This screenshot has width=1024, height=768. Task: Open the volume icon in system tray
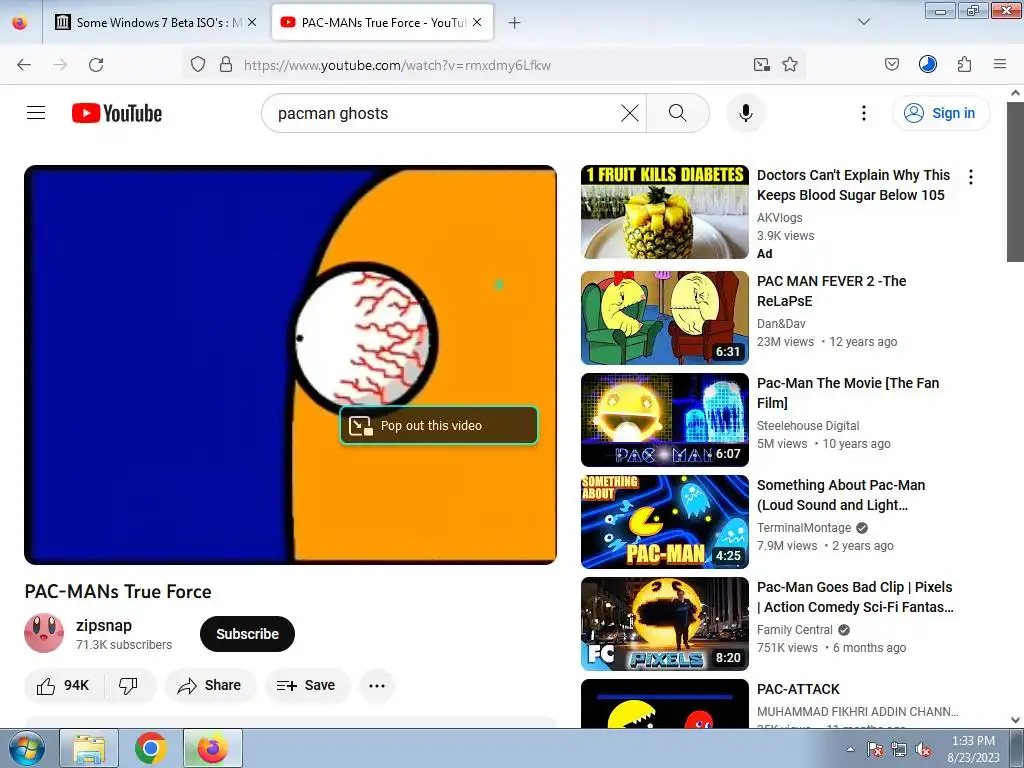923,750
